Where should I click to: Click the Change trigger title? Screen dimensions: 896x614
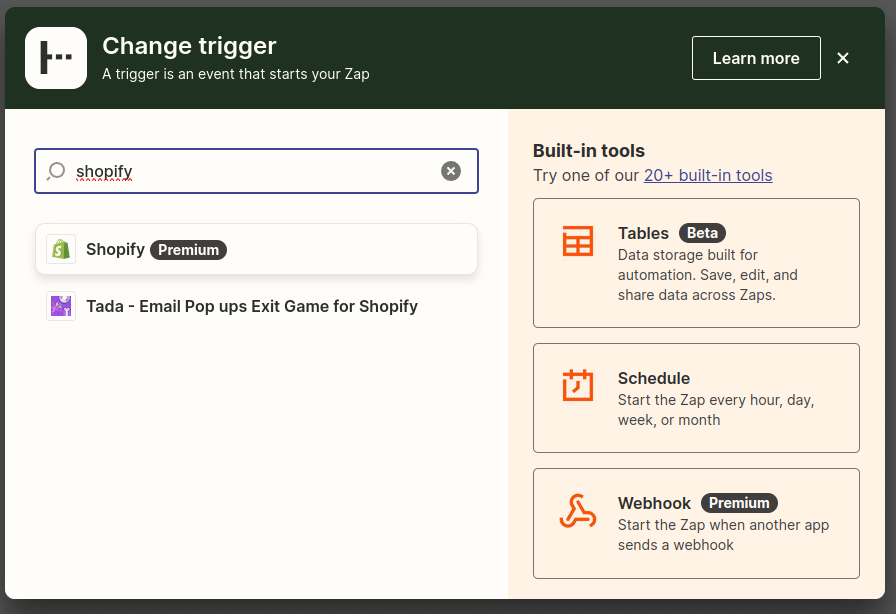pyautogui.click(x=189, y=46)
